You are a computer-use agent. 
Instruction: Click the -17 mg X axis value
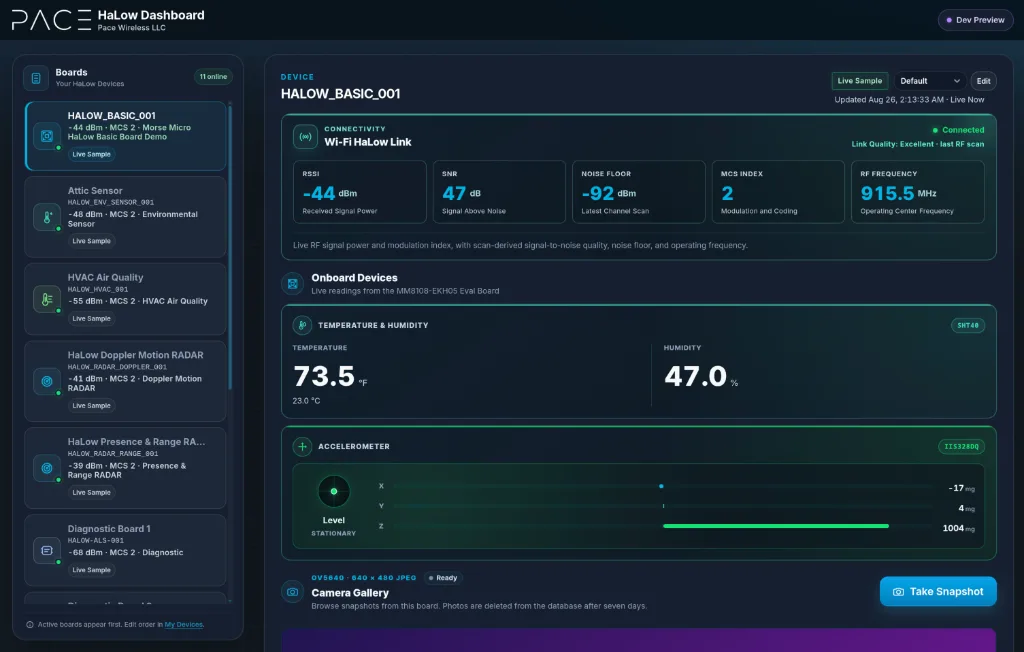click(x=961, y=488)
